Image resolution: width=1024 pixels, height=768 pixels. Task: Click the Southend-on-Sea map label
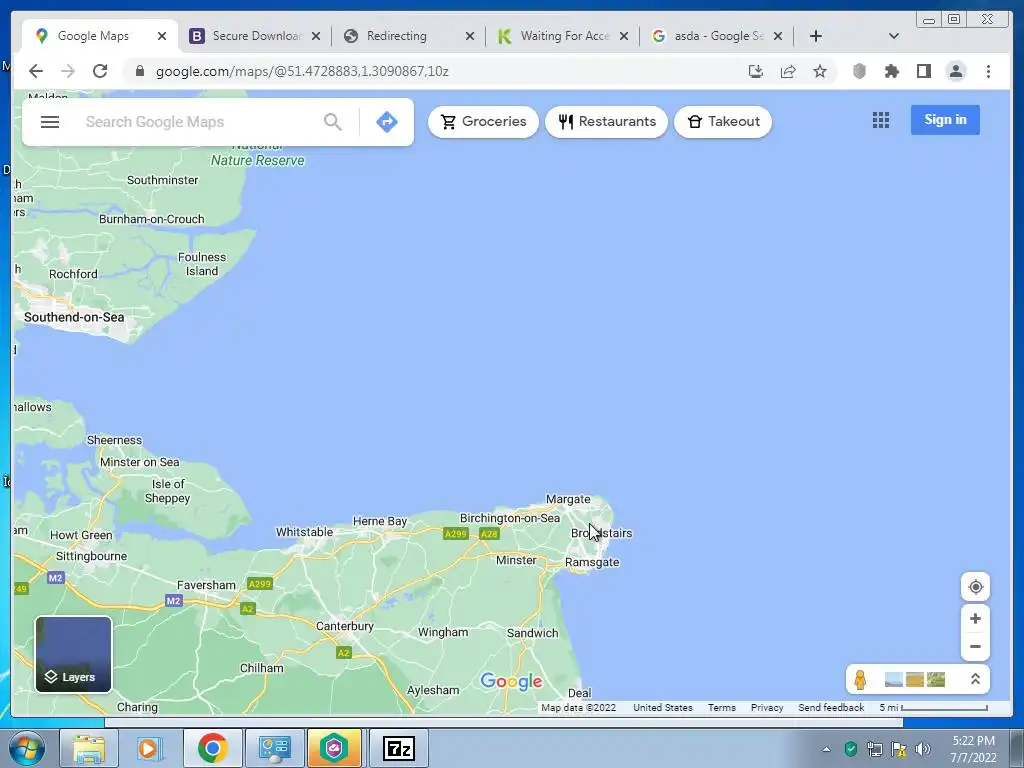pos(74,317)
